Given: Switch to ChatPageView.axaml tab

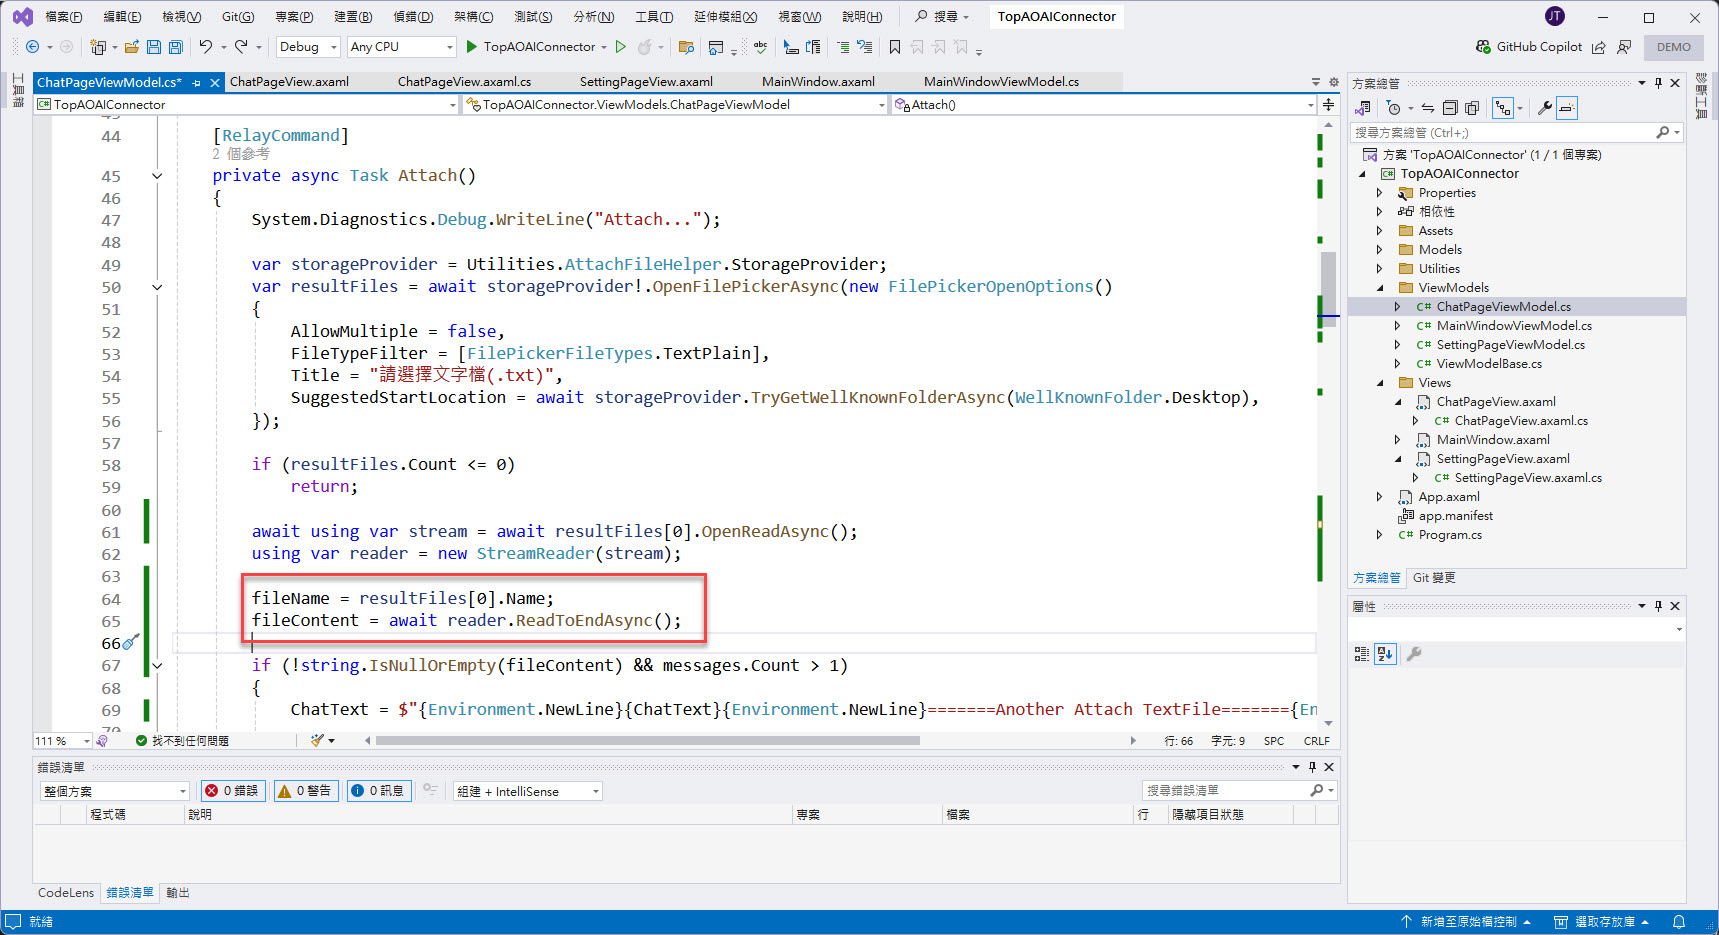Looking at the screenshot, I should (x=289, y=82).
